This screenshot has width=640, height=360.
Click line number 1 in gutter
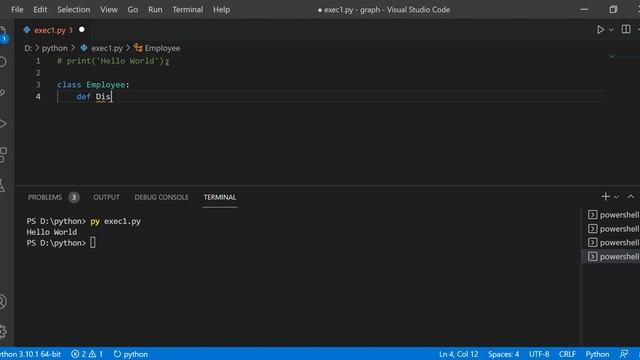38,61
